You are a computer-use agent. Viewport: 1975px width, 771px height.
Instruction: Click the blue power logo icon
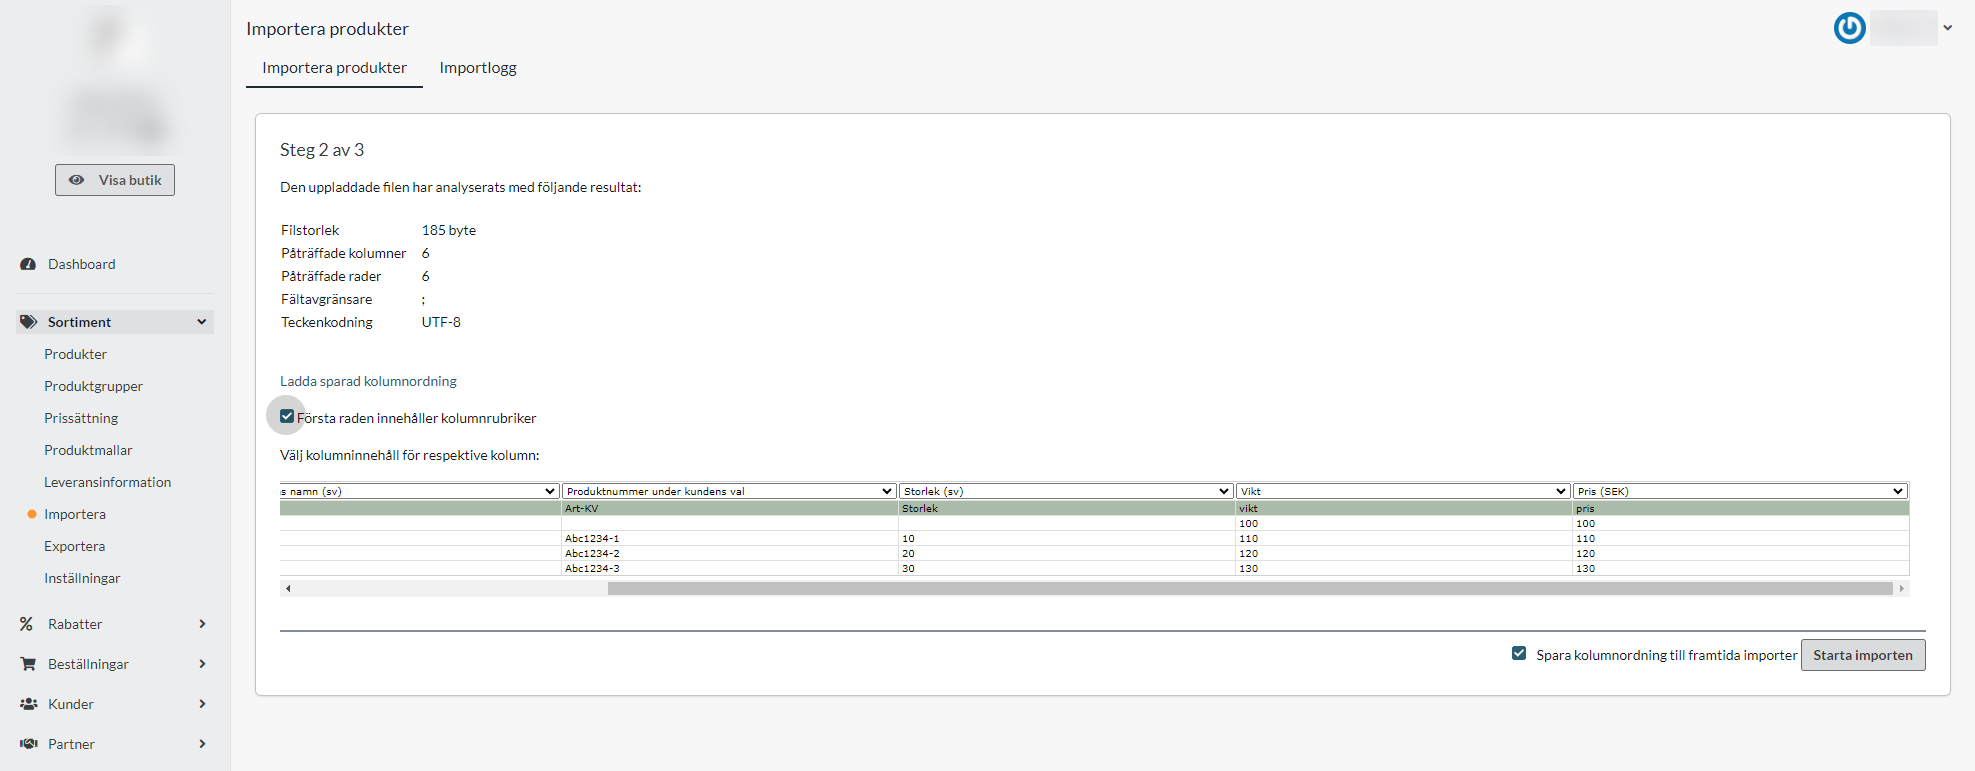1849,28
